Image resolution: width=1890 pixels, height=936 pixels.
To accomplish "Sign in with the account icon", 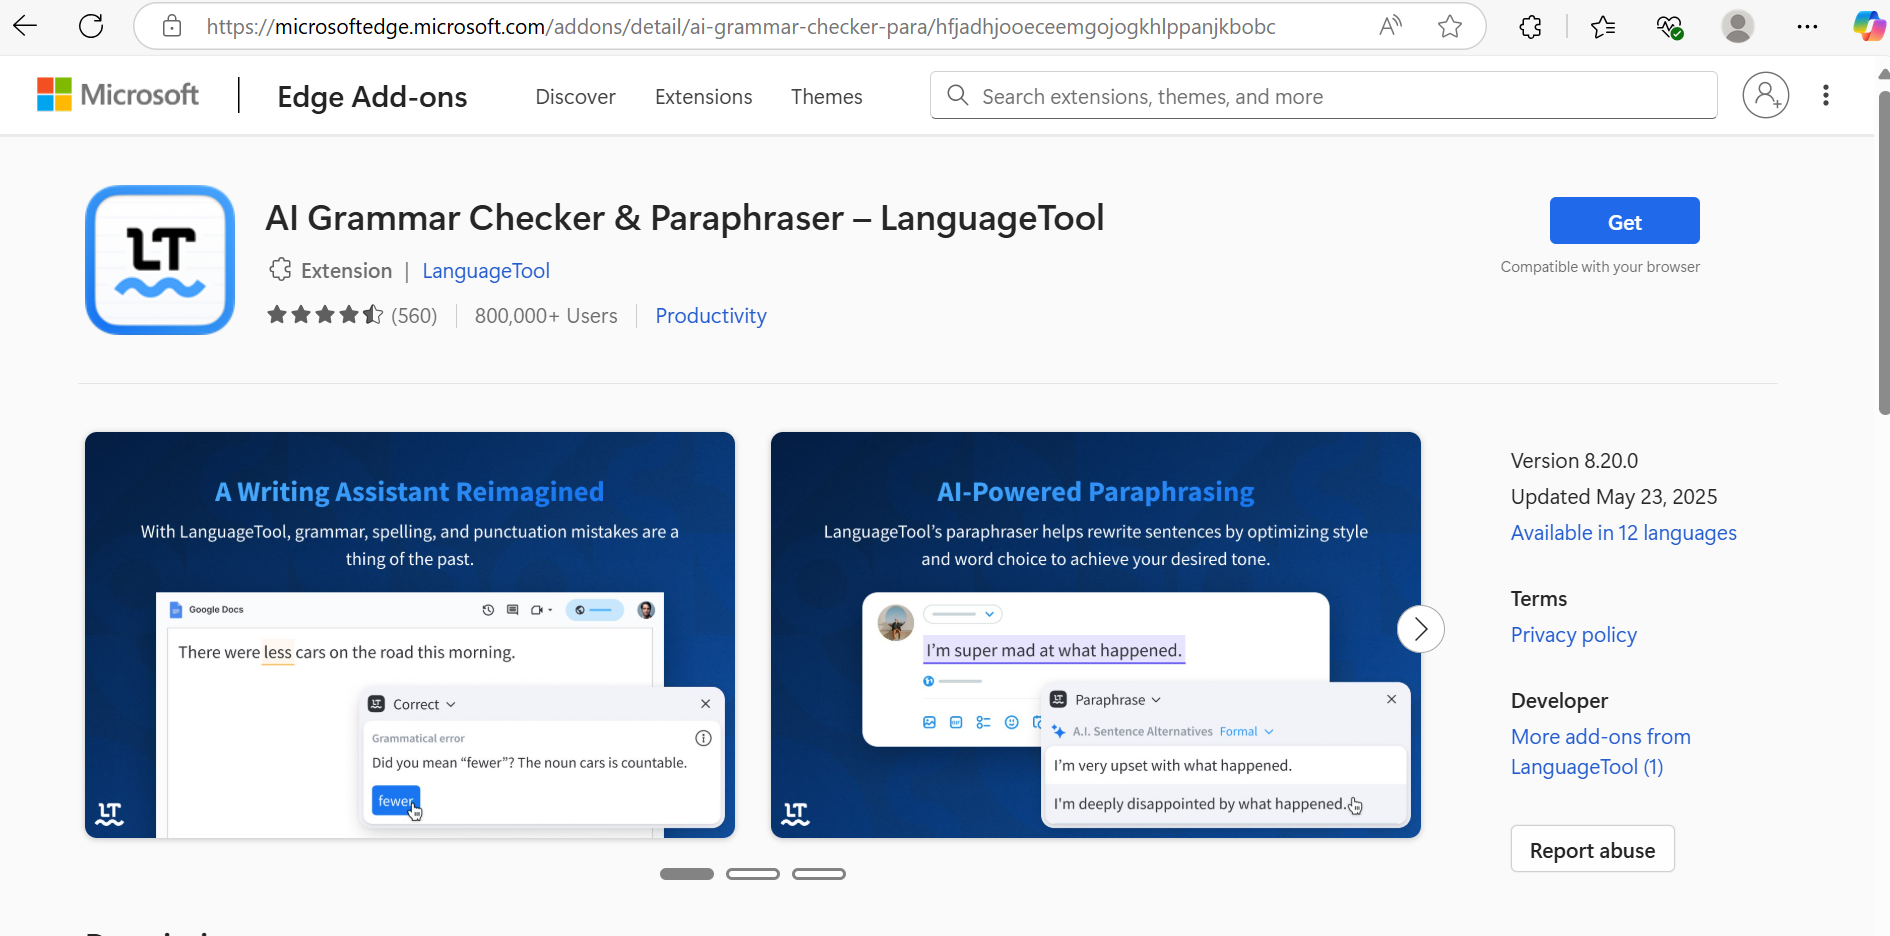I will pos(1766,95).
